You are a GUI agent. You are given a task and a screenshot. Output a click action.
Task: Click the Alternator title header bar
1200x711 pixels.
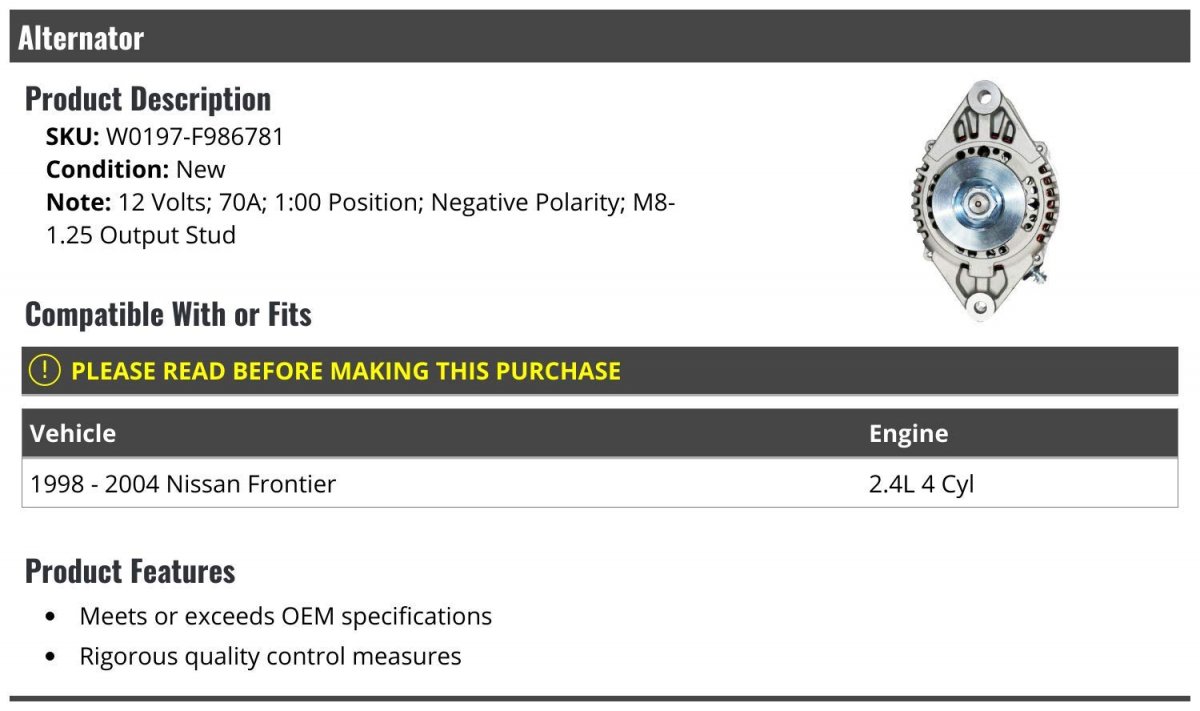pos(600,37)
